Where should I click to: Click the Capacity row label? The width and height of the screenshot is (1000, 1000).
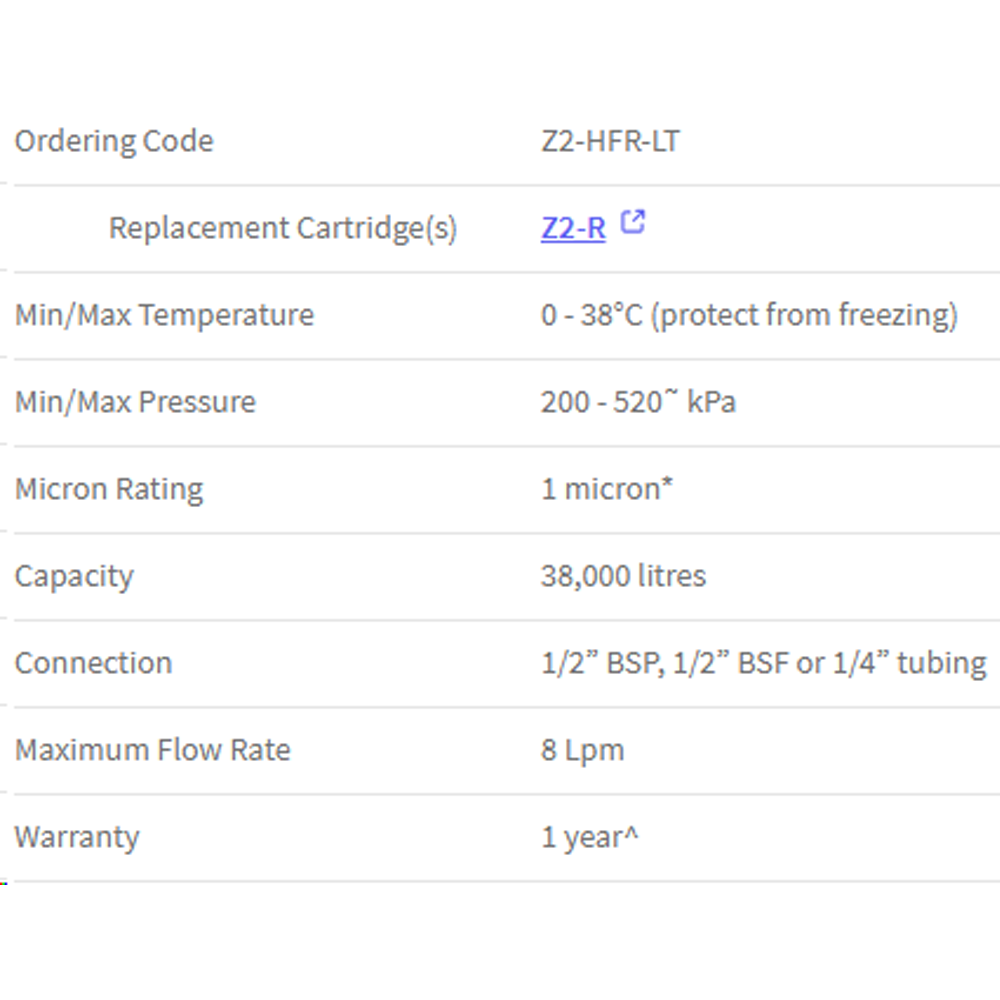pyautogui.click(x=74, y=577)
